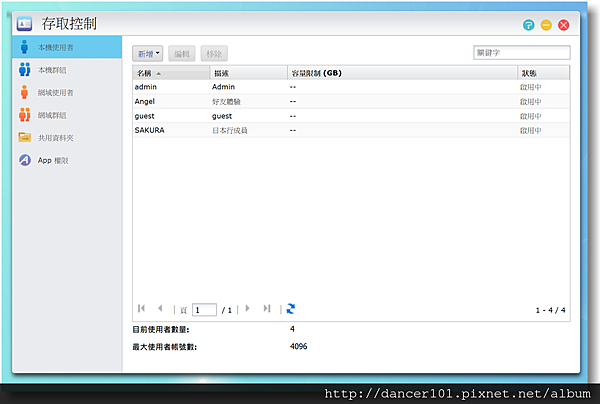This screenshot has height=404, width=600.
Task: Click the status cell for admin
Action: (x=530, y=87)
